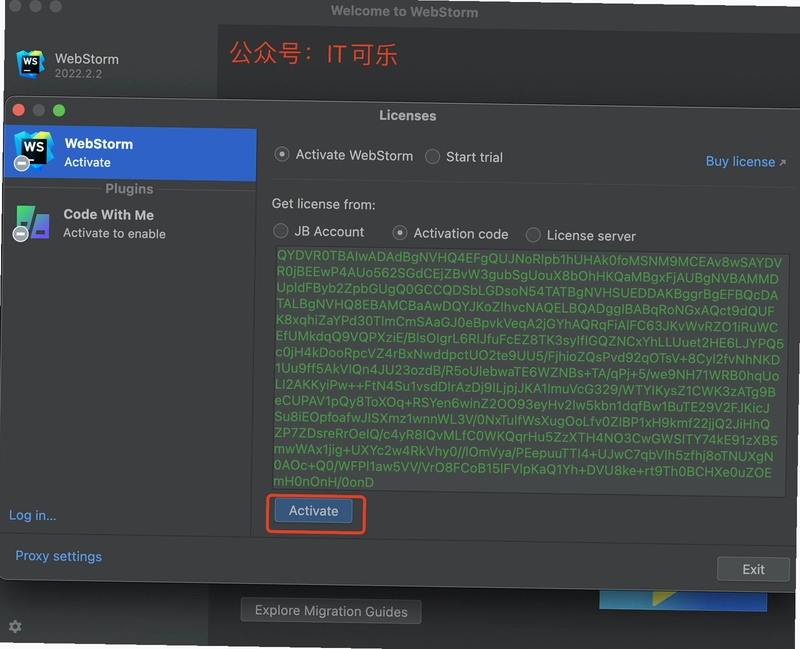Select the Start trial radio button

432,156
